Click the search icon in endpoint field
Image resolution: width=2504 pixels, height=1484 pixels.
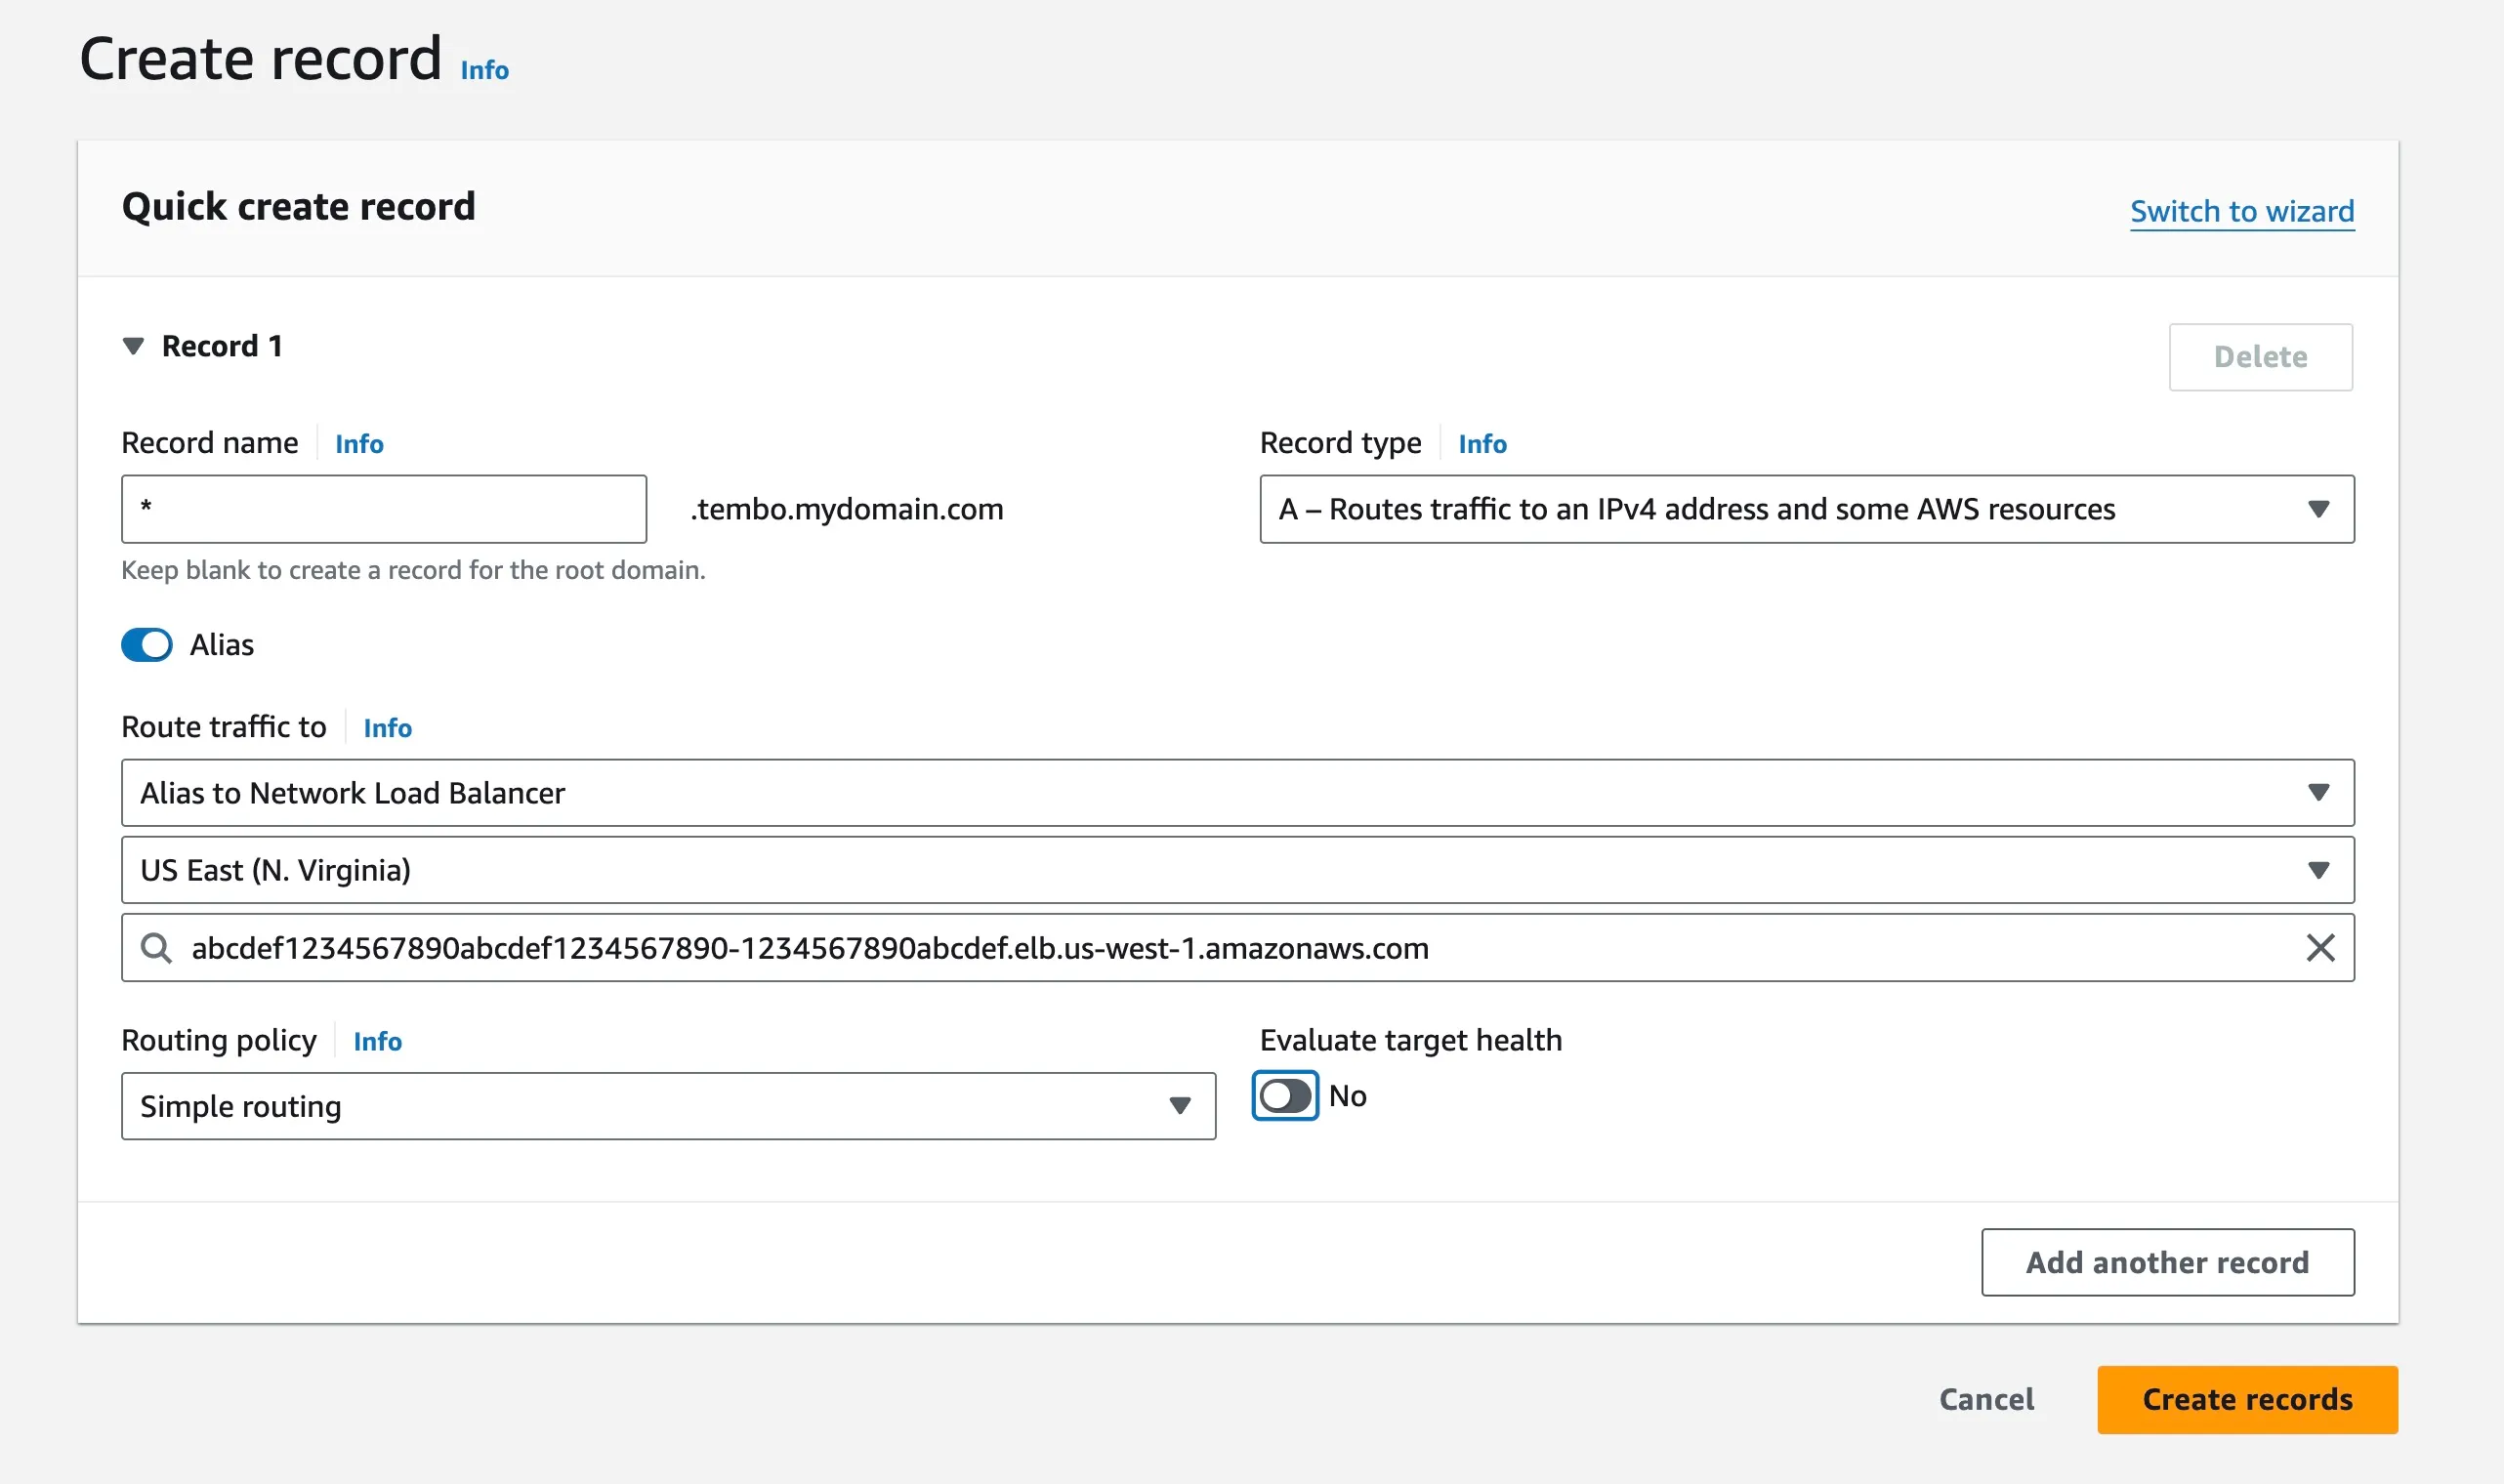coord(157,947)
